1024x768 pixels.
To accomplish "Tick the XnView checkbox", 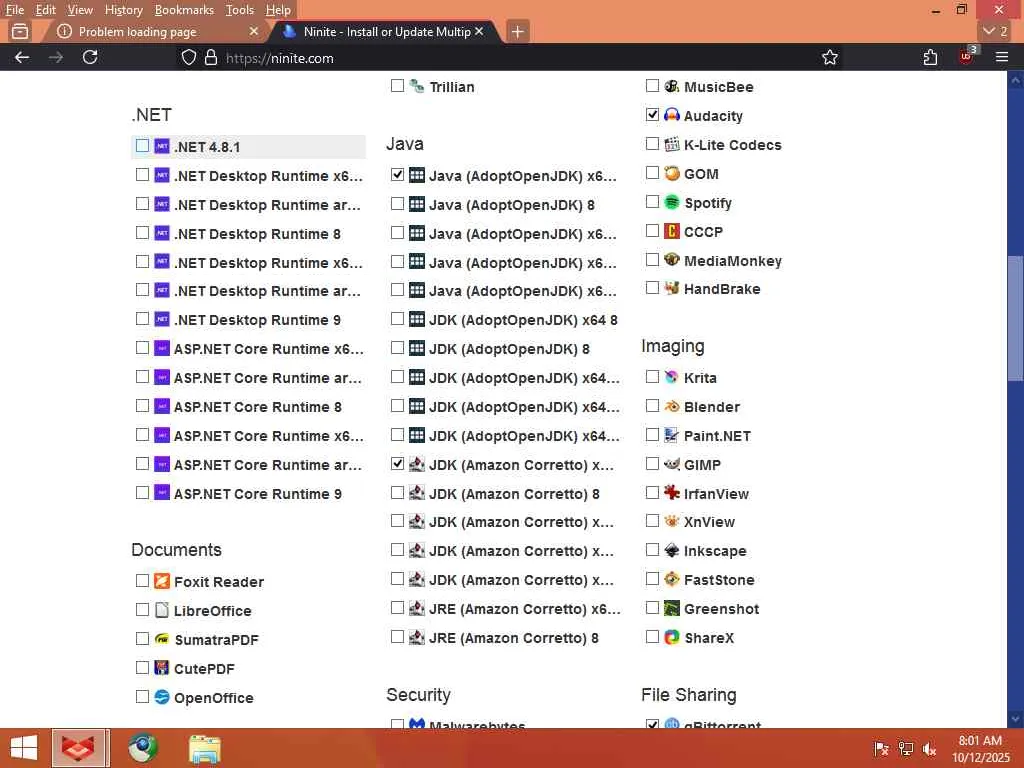I will point(652,520).
